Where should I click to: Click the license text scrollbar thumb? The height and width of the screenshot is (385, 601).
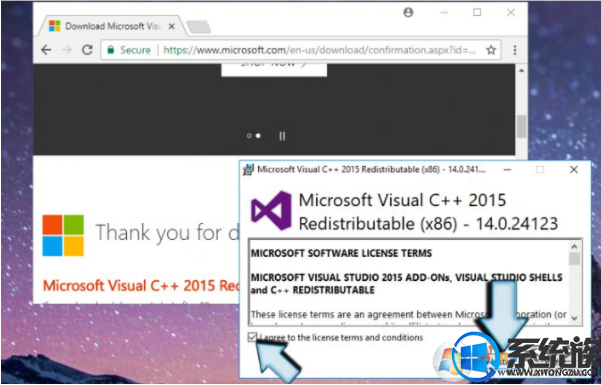(x=574, y=259)
